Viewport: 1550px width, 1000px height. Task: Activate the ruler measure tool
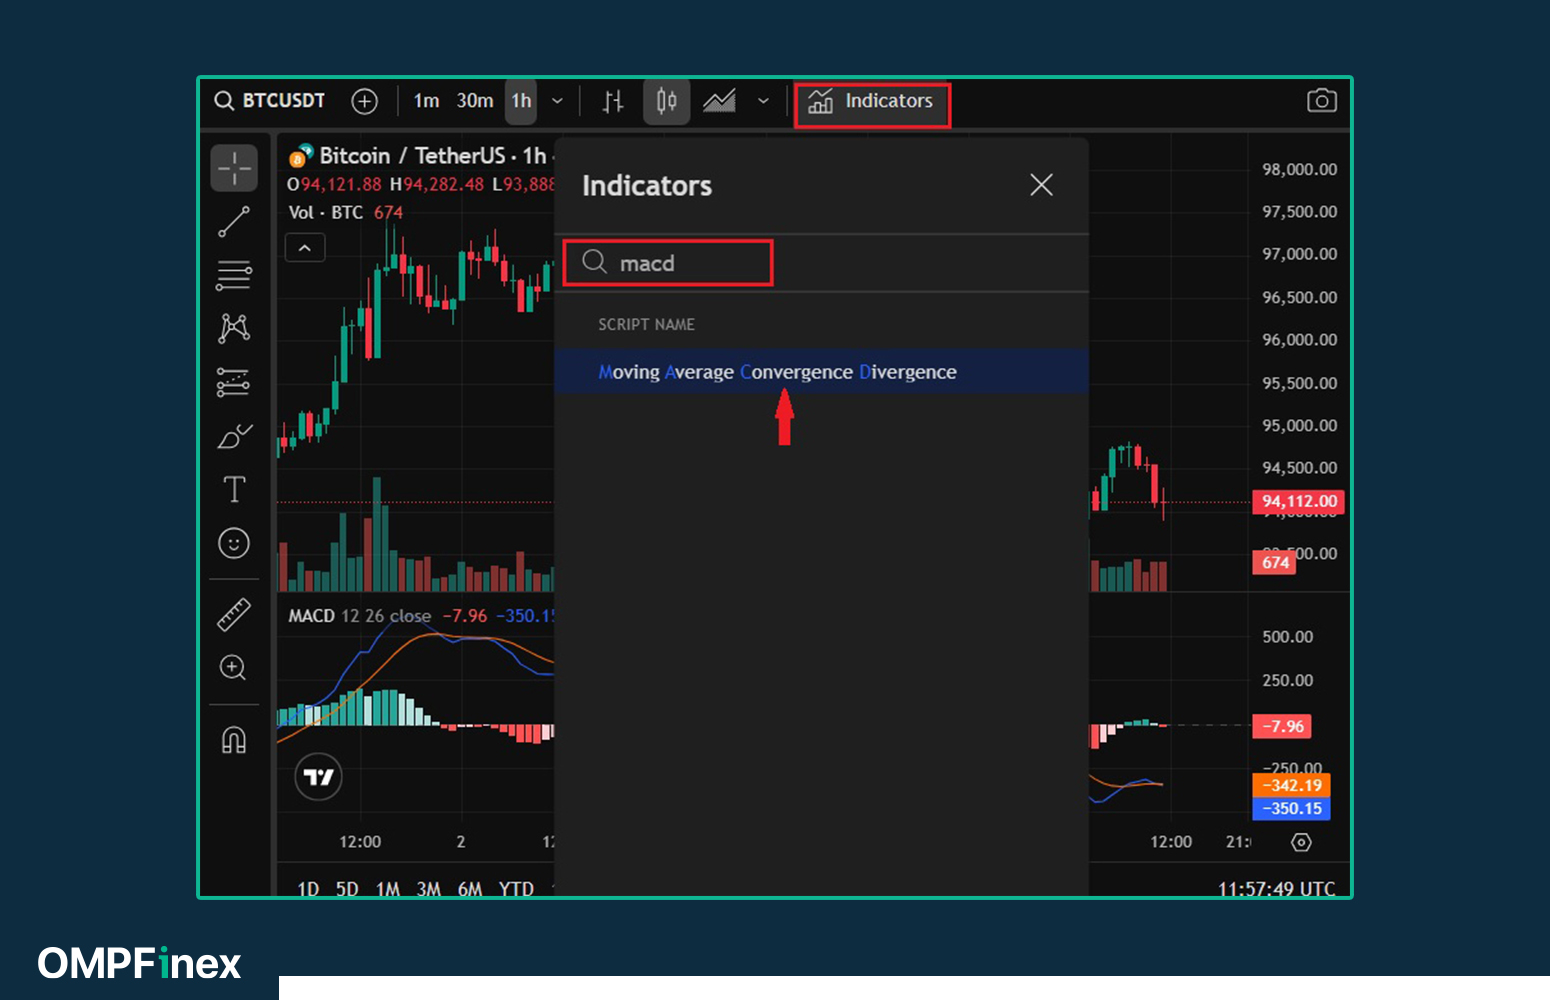(x=234, y=614)
